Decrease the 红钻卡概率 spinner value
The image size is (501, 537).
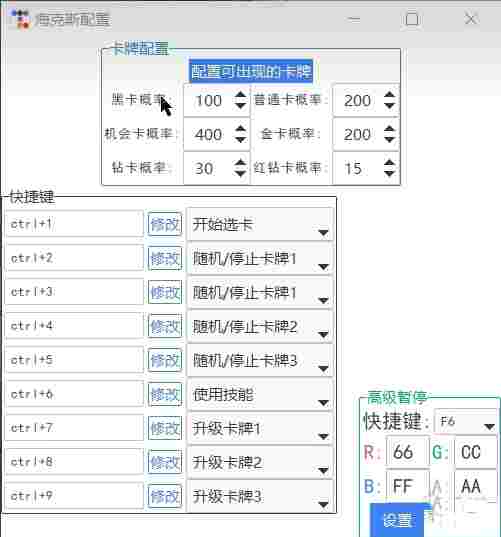pyautogui.click(x=389, y=174)
